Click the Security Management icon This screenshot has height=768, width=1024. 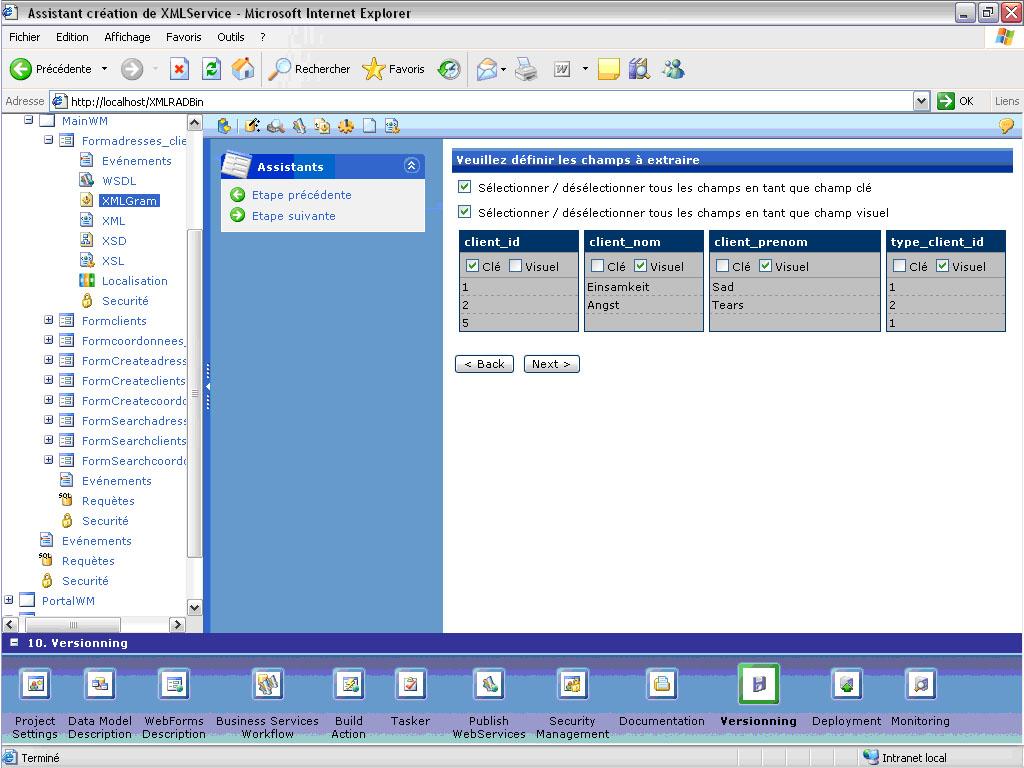pyautogui.click(x=572, y=685)
